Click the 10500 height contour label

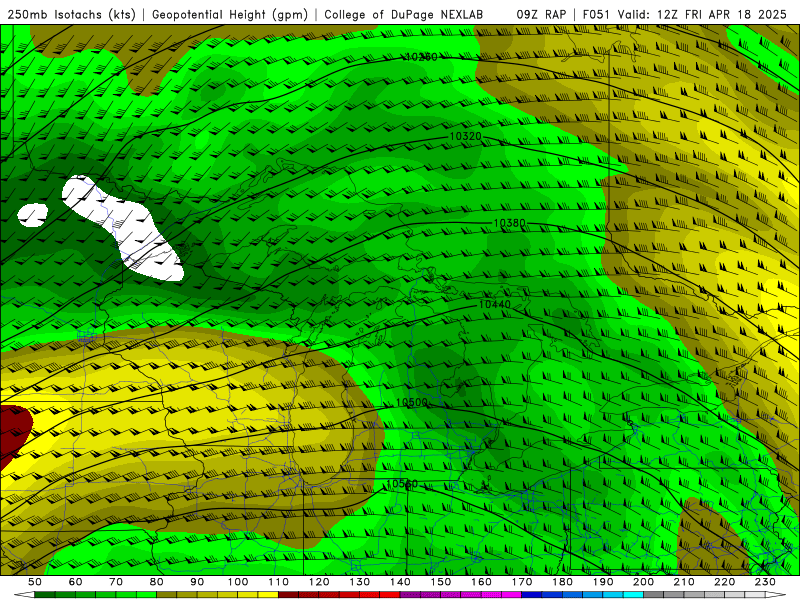tap(412, 403)
